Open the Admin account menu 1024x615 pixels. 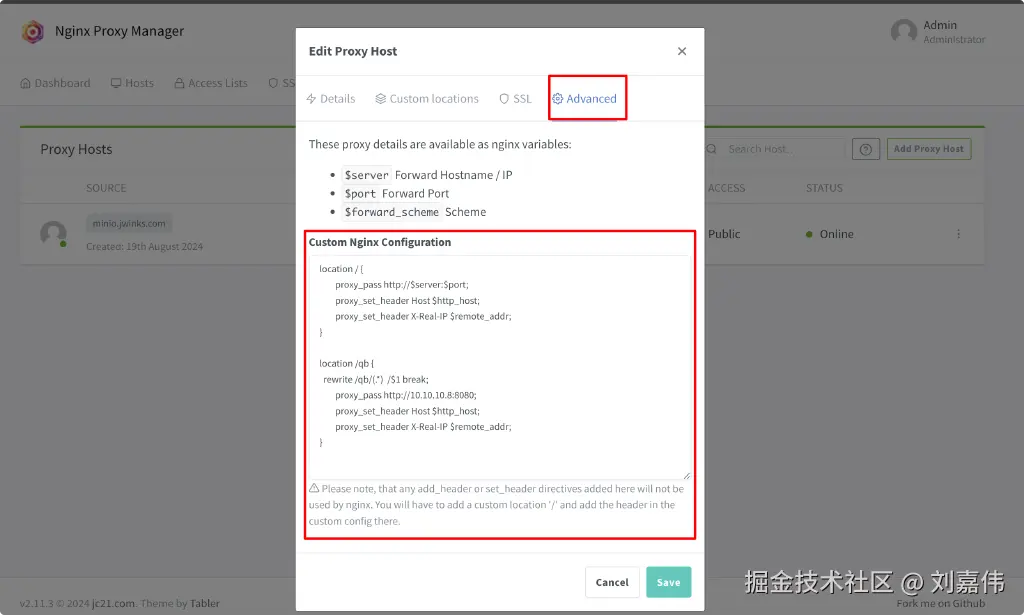pyautogui.click(x=938, y=31)
